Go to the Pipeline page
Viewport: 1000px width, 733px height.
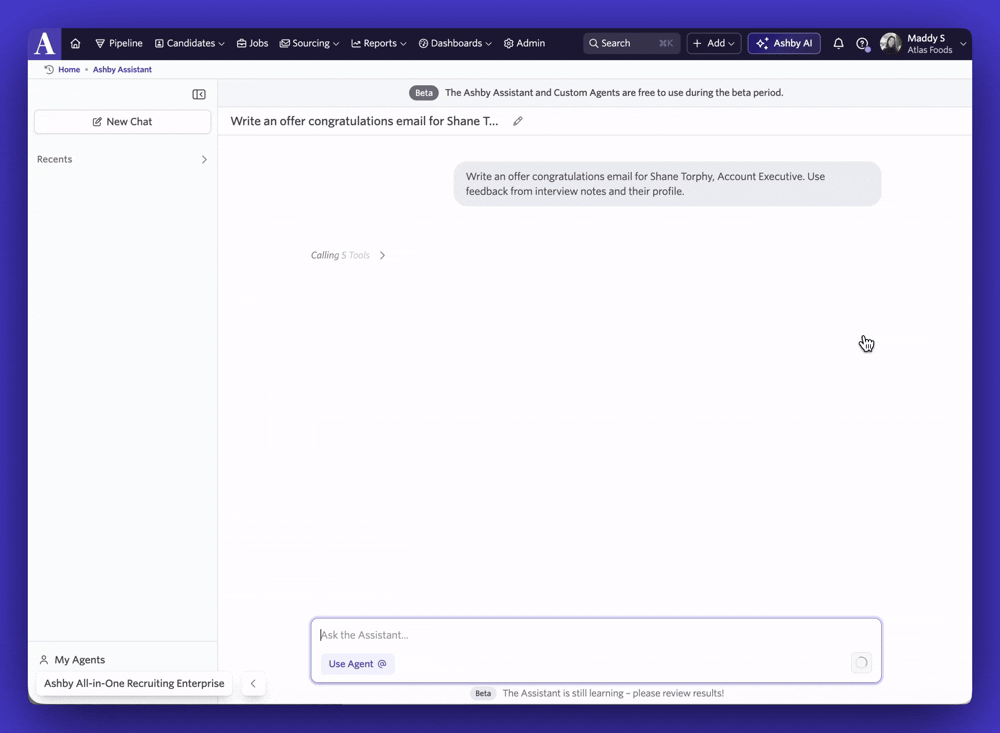coord(119,43)
